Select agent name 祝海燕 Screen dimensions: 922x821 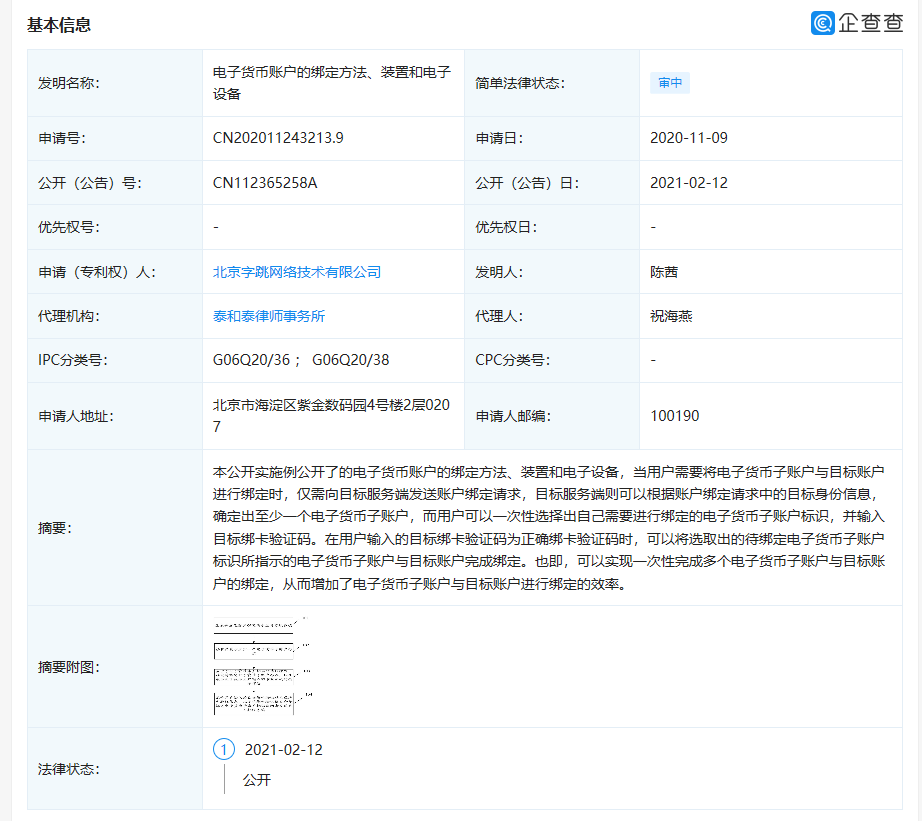(671, 316)
